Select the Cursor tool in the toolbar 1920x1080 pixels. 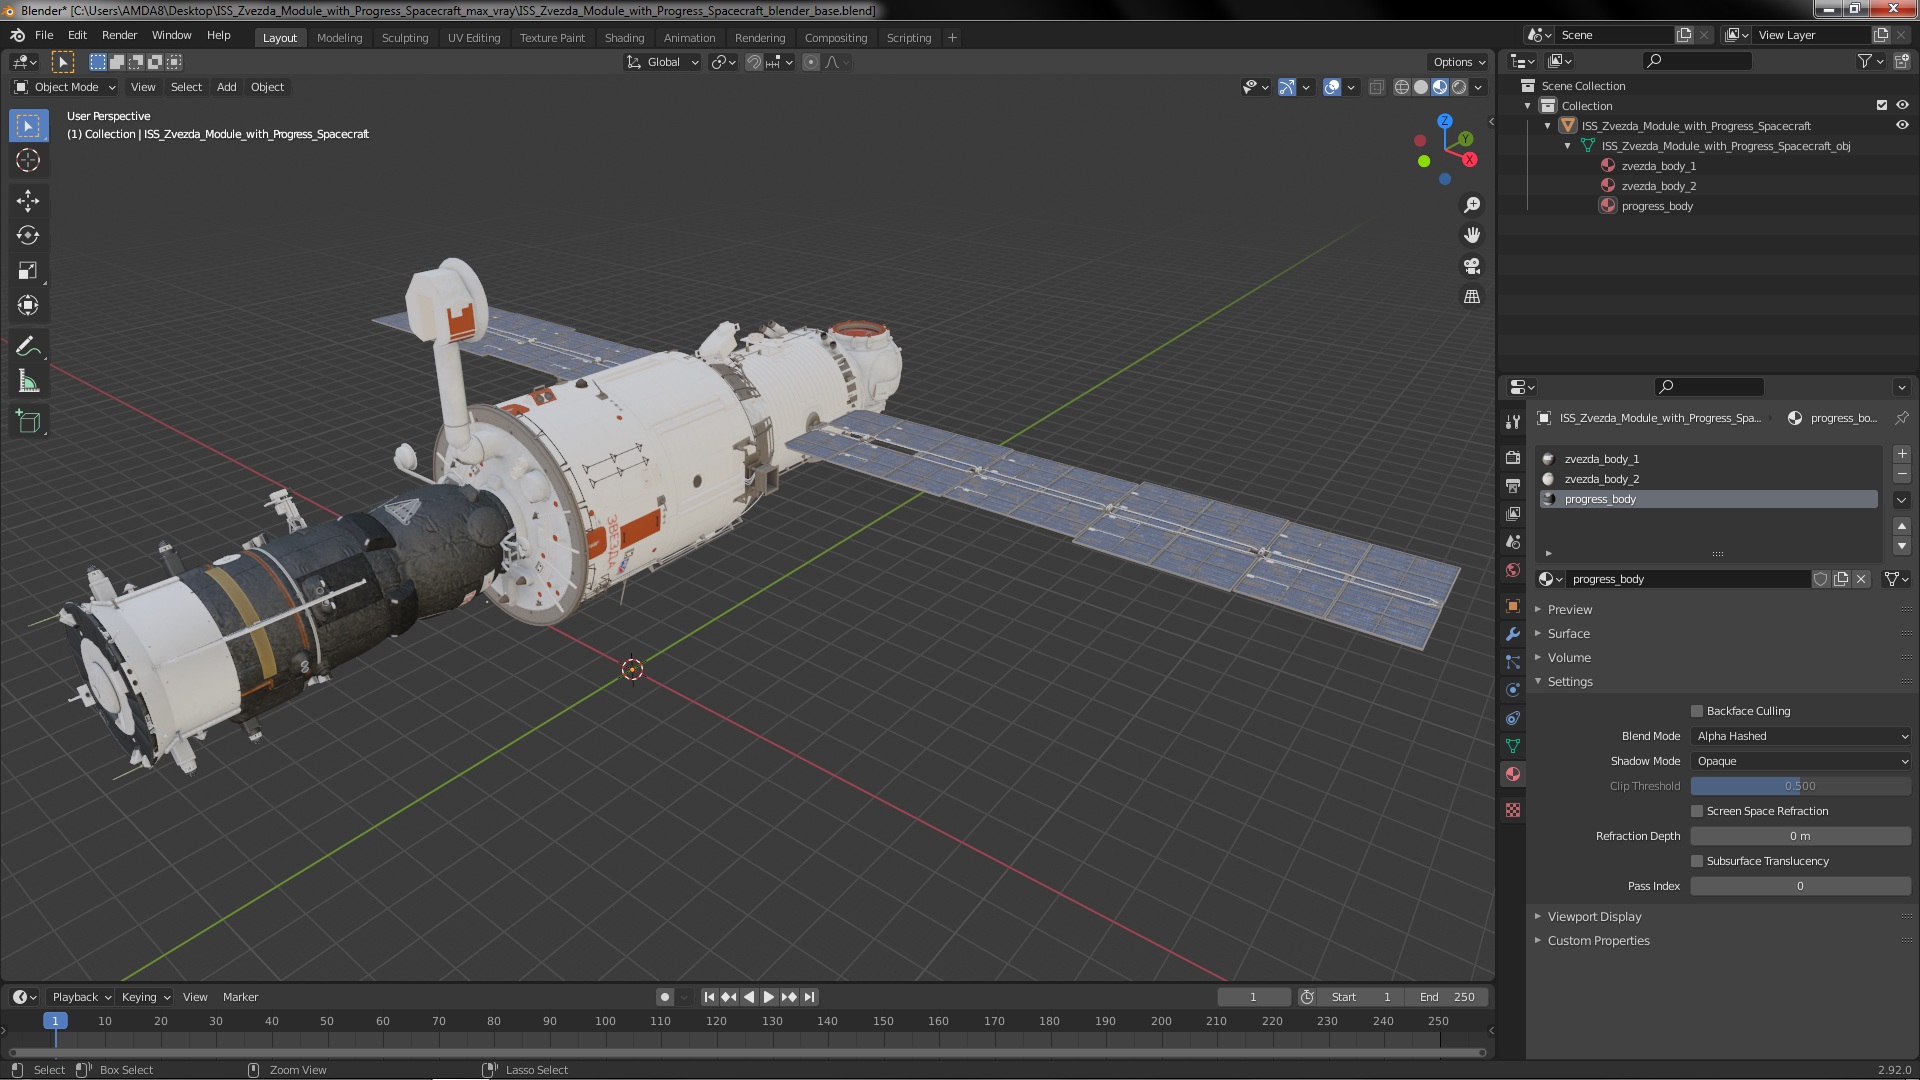[x=28, y=160]
